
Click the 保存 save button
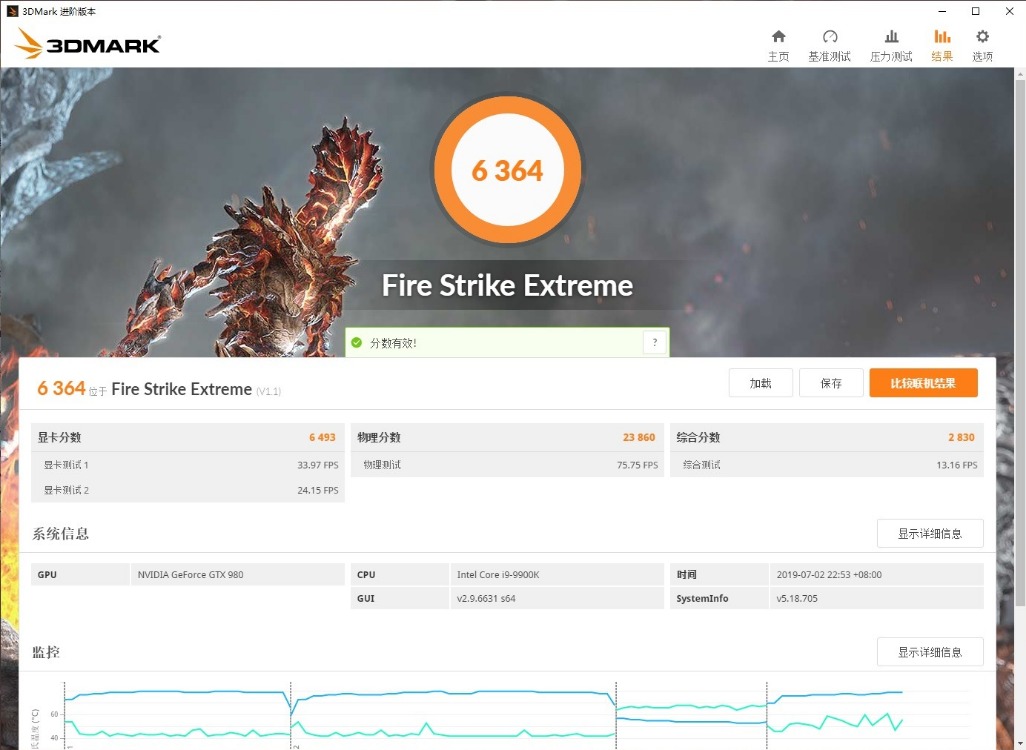831,383
